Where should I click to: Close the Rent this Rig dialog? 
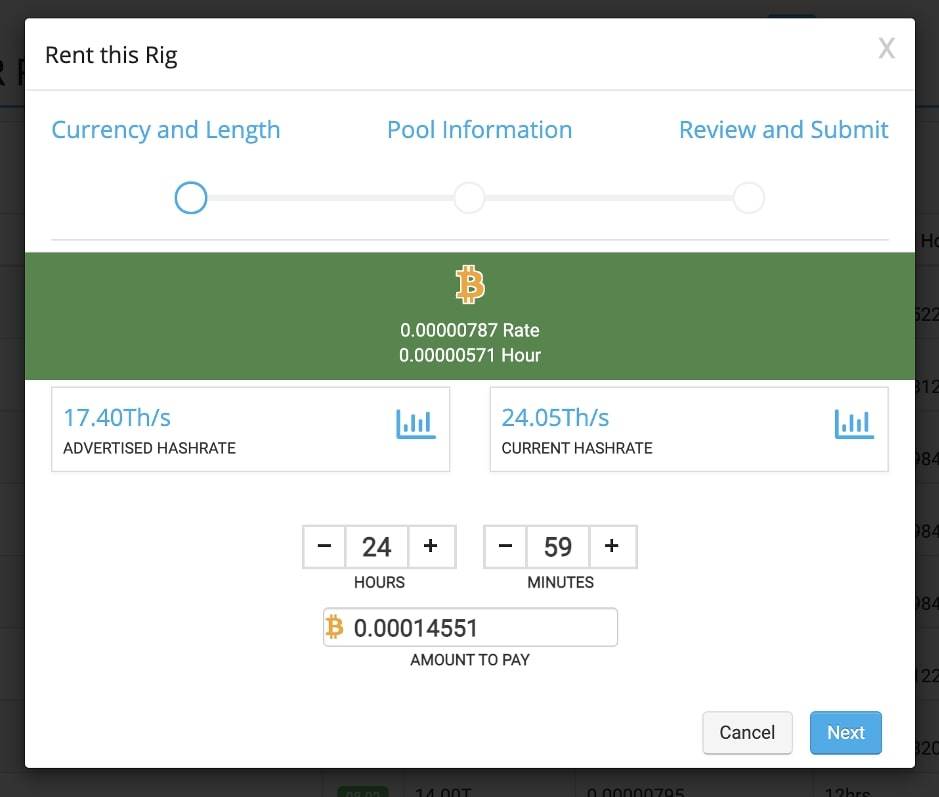[886, 49]
